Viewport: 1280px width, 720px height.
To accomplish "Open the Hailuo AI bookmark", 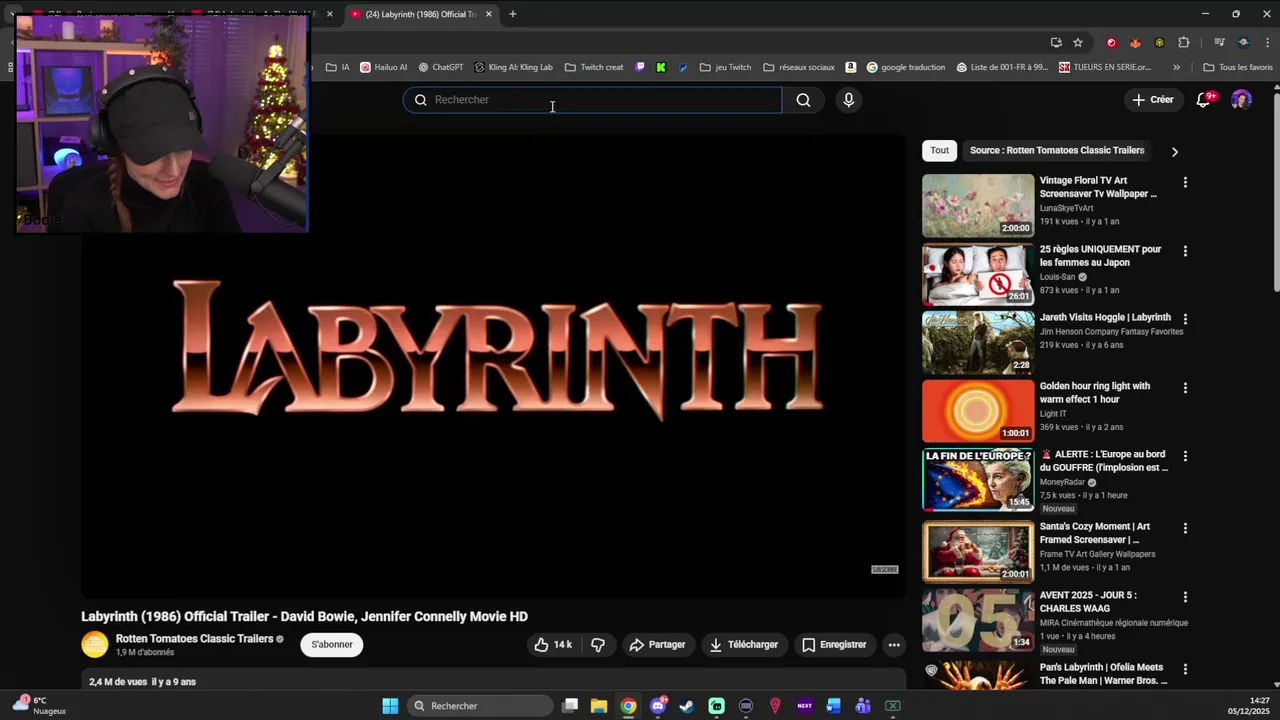I will (x=383, y=67).
